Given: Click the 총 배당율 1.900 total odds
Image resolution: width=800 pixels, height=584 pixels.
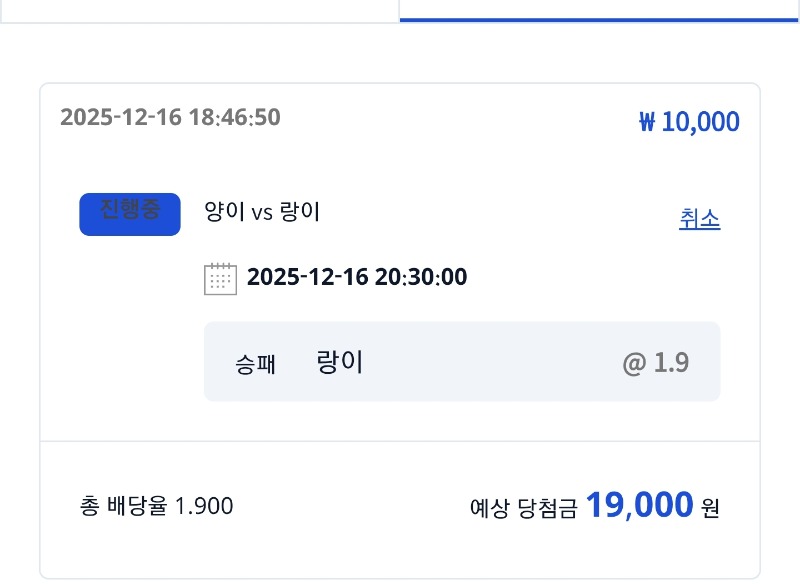Looking at the screenshot, I should (156, 507).
